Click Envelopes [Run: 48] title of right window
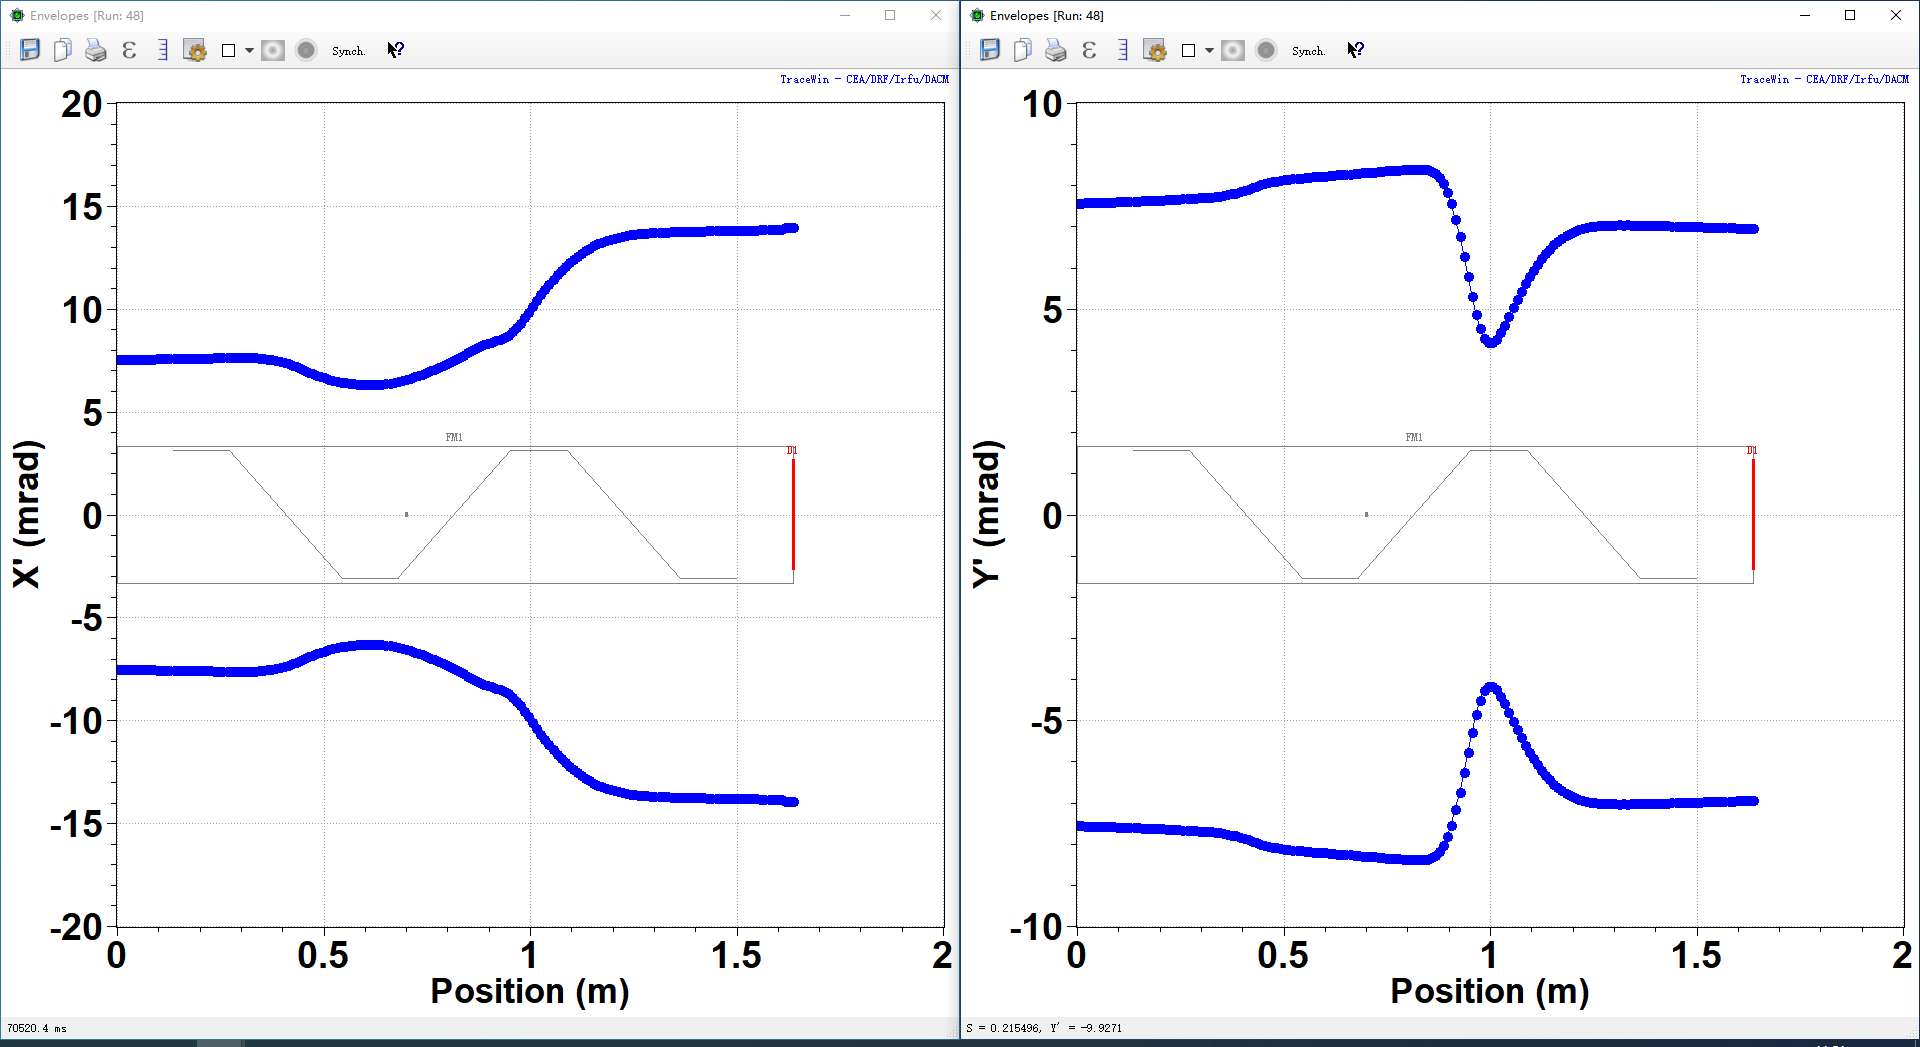Viewport: 1920px width, 1047px height. (x=1047, y=15)
